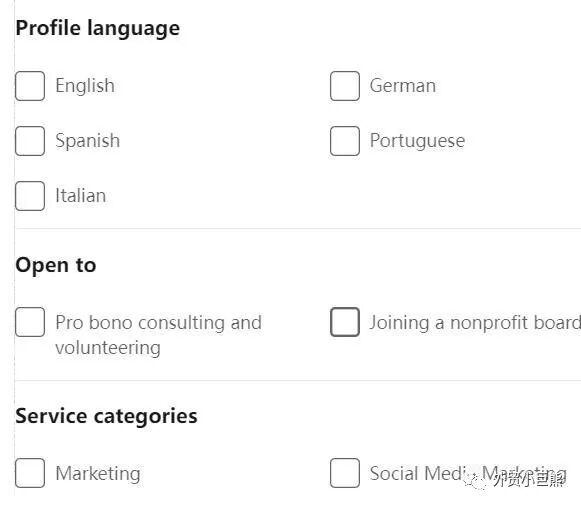Click the Spanish label text
The height and width of the screenshot is (506, 581).
coord(88,141)
